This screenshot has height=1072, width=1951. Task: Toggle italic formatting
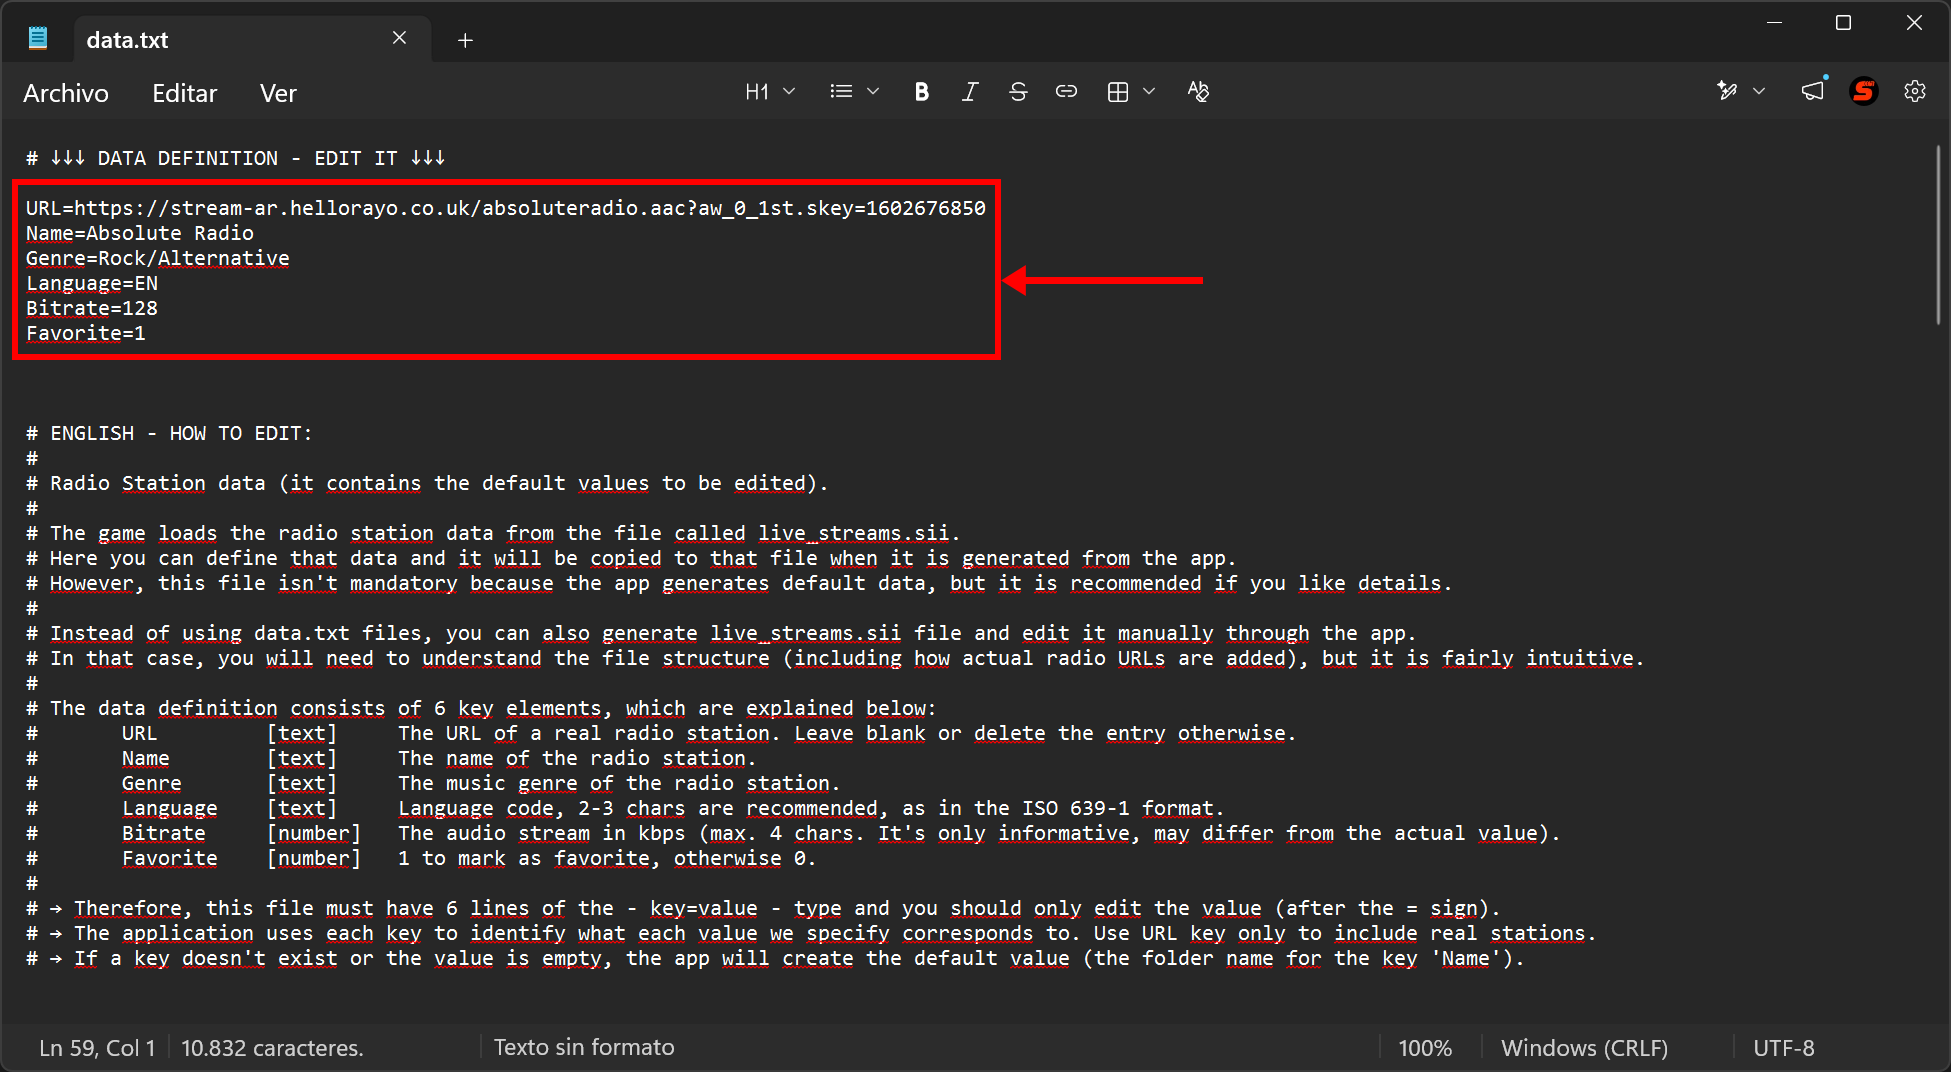969,92
